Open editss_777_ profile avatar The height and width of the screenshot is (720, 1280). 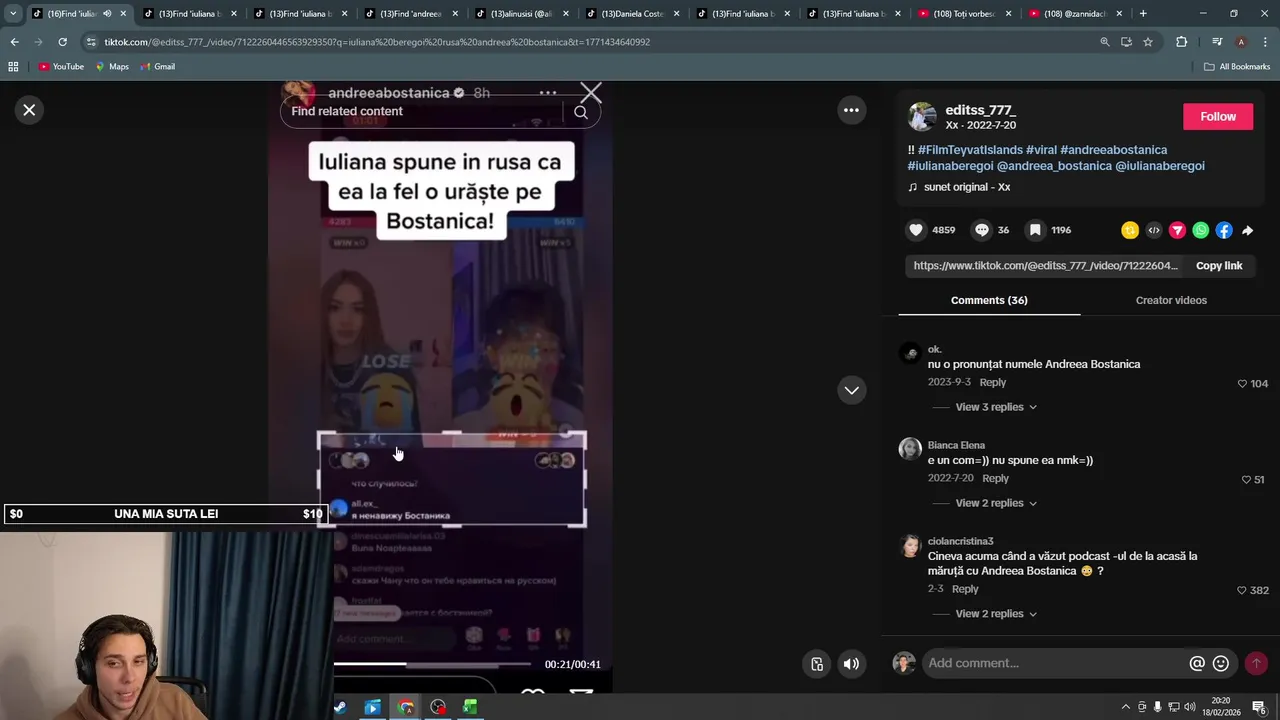pos(921,117)
